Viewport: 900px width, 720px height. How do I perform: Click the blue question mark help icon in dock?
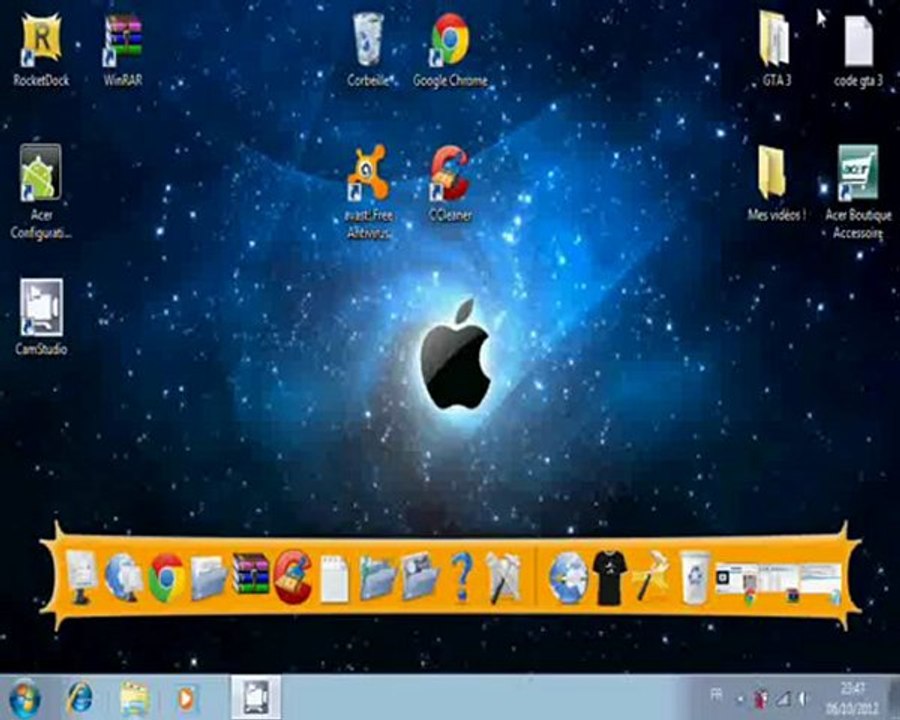[x=462, y=576]
